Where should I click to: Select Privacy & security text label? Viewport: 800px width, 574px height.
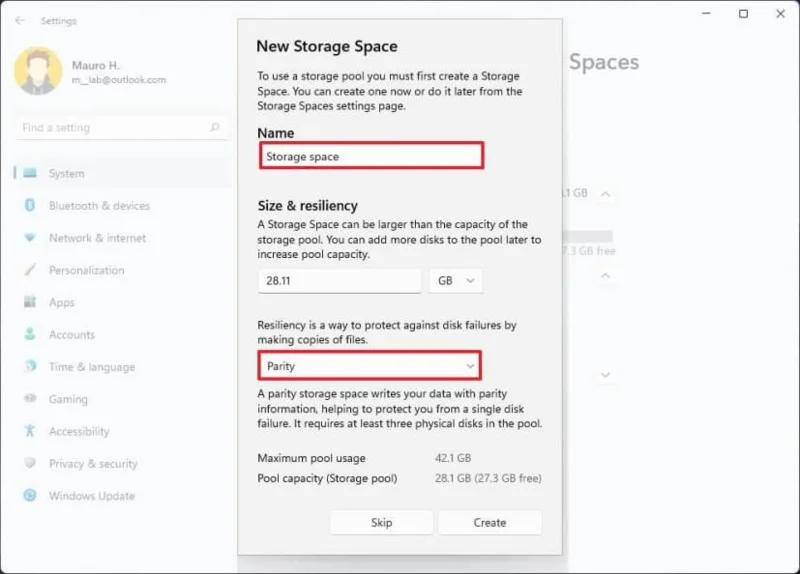point(93,463)
